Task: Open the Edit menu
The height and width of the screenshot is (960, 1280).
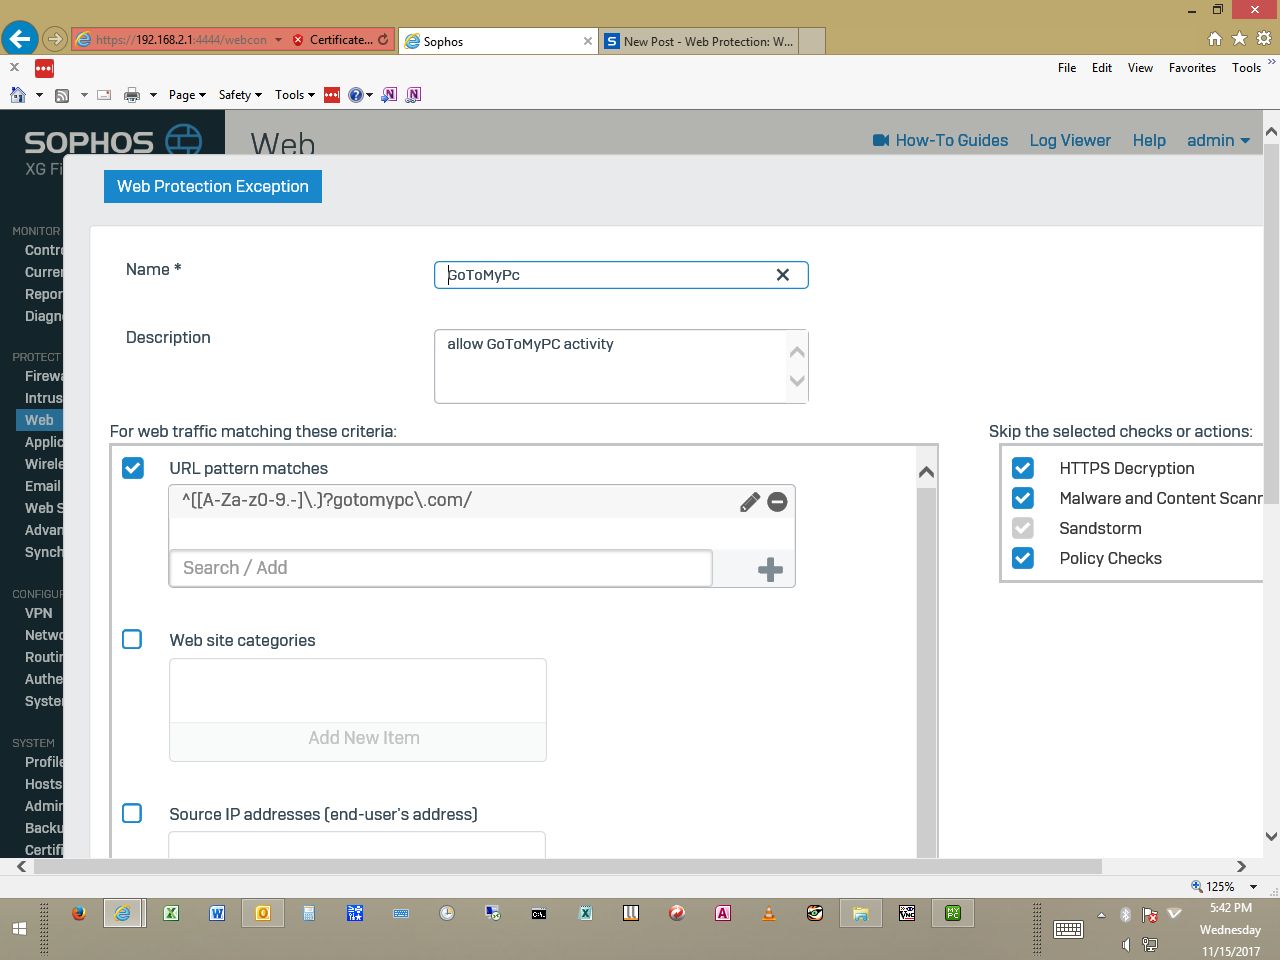Action: coord(1102,68)
